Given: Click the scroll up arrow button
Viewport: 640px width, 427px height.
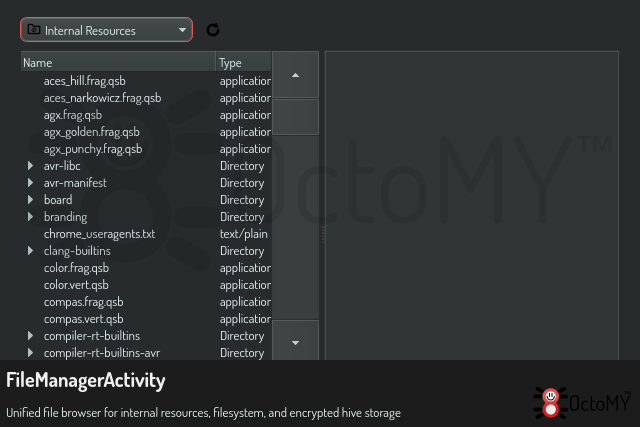Looking at the screenshot, I should point(296,75).
